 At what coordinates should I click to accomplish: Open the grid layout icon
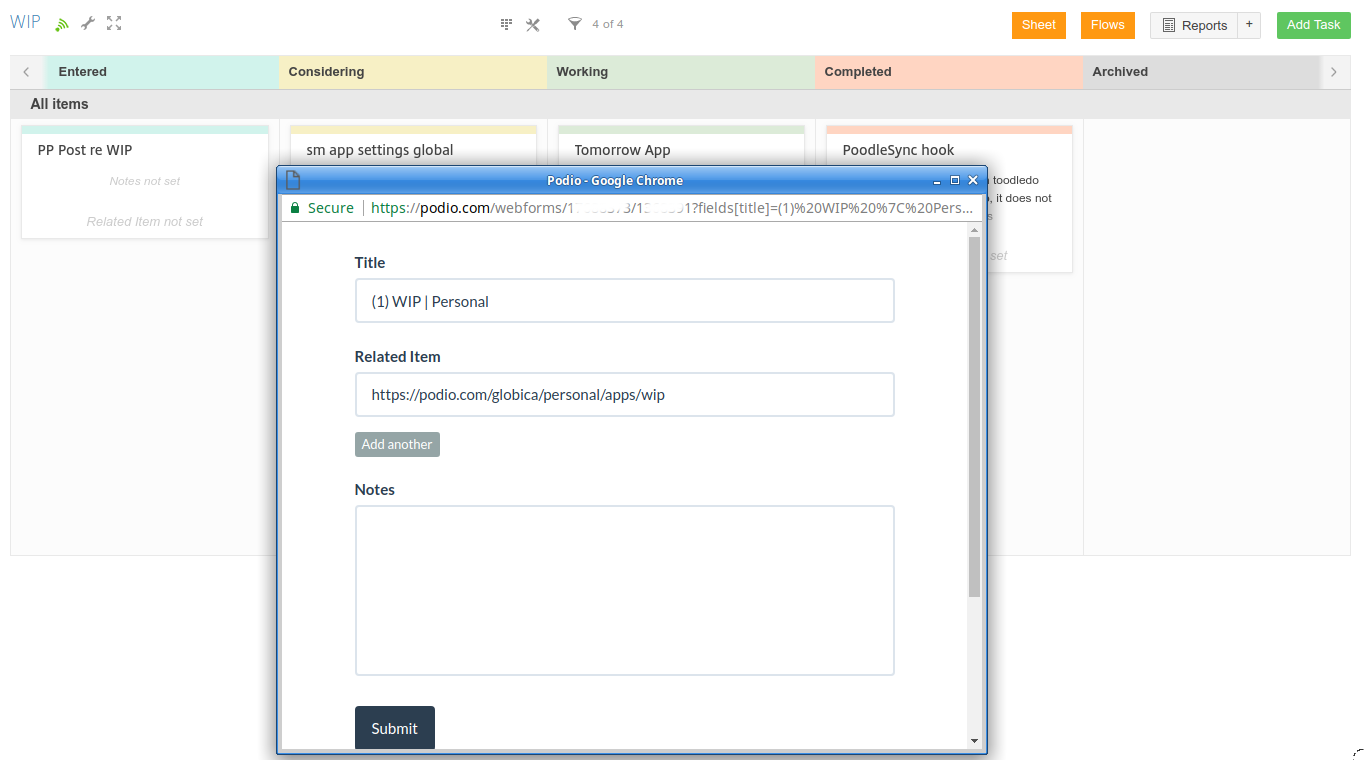point(506,24)
